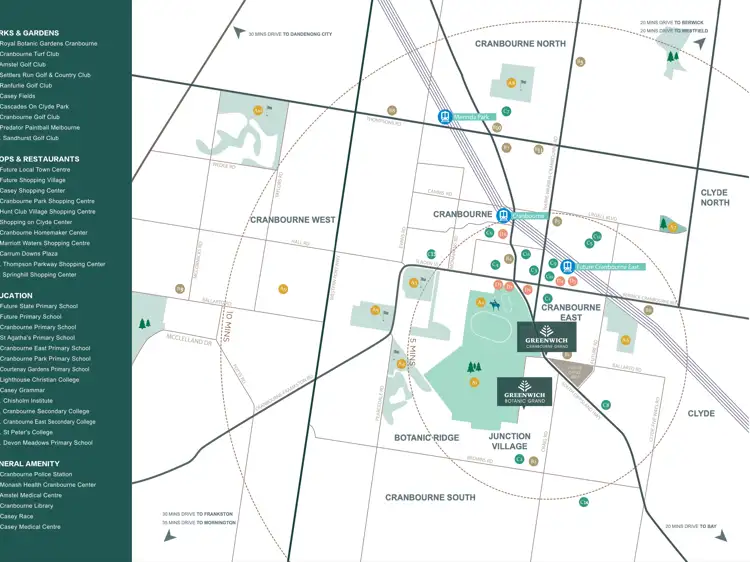Image resolution: width=750 pixels, height=562 pixels.
Task: Click the Cranbourne West suburb label
Action: pyautogui.click(x=293, y=219)
